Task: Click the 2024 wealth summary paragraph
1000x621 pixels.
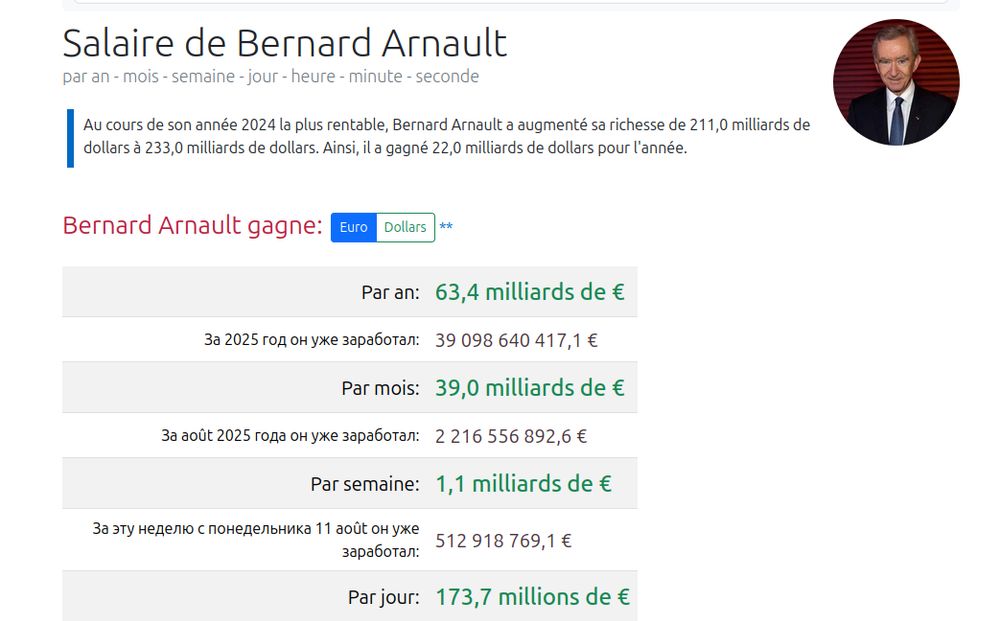Action: (x=446, y=136)
